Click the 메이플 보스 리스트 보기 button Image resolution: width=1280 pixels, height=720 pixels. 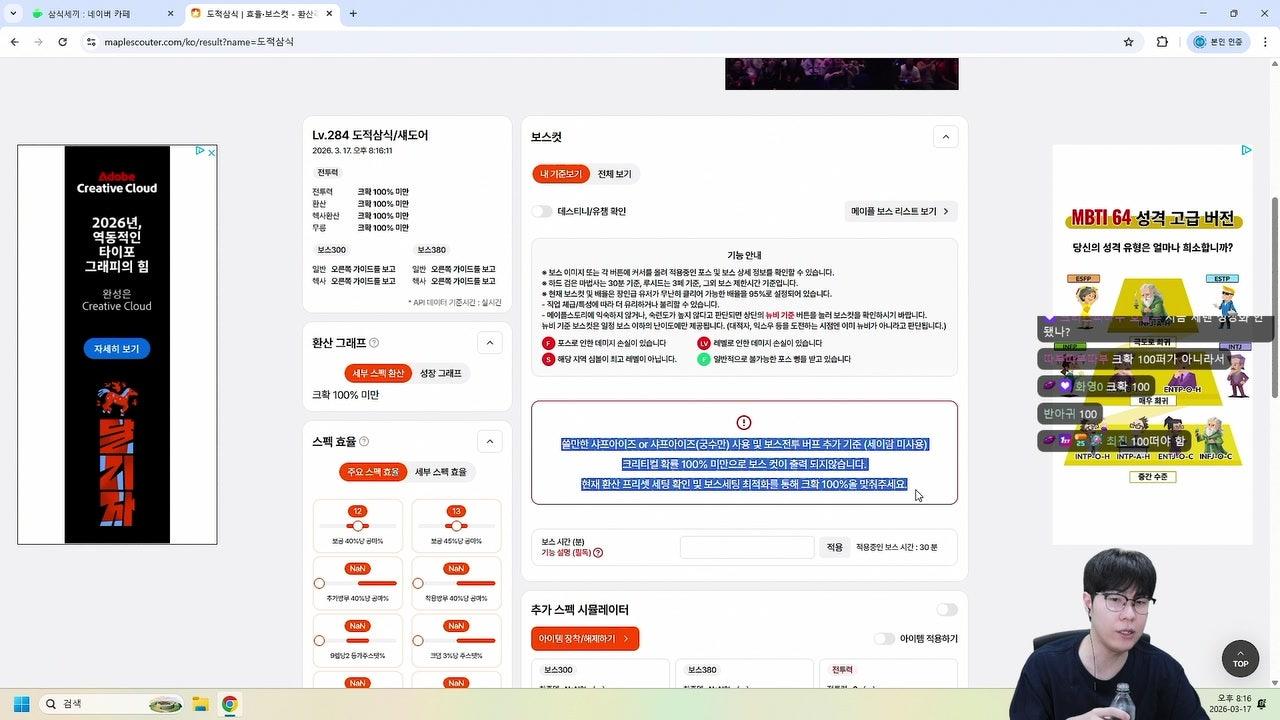(x=900, y=211)
